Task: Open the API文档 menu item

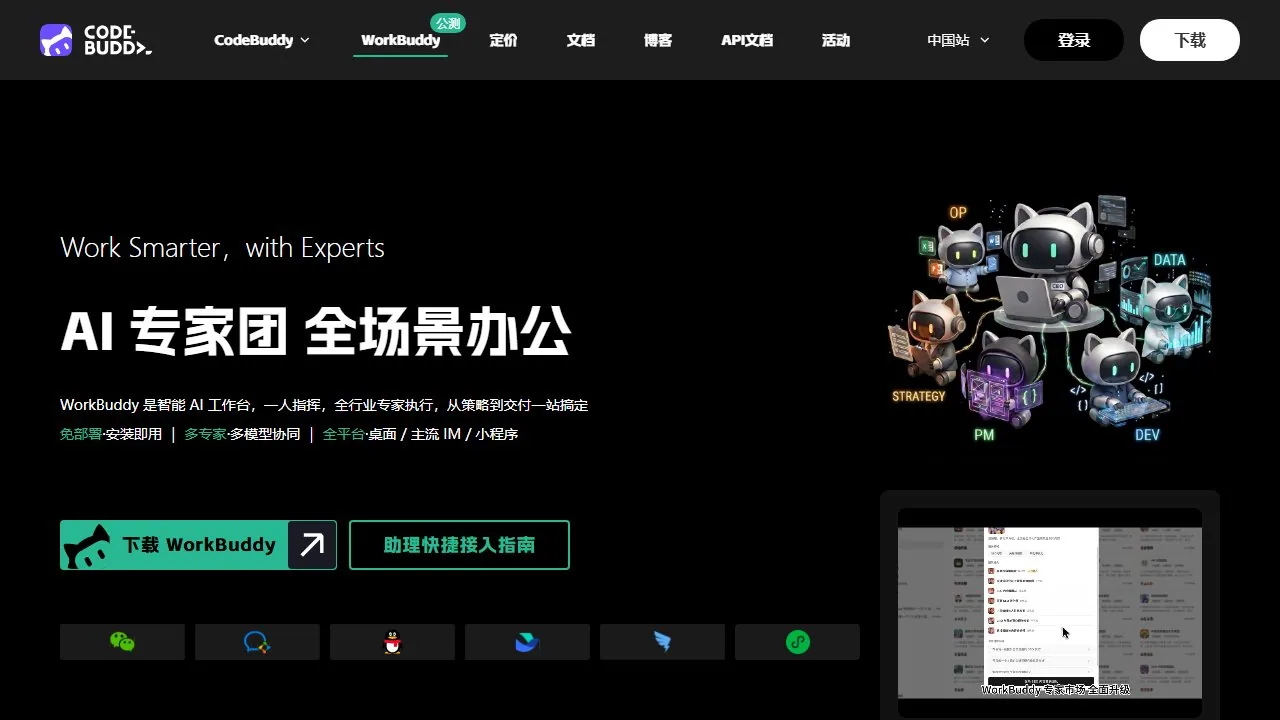Action: click(747, 40)
